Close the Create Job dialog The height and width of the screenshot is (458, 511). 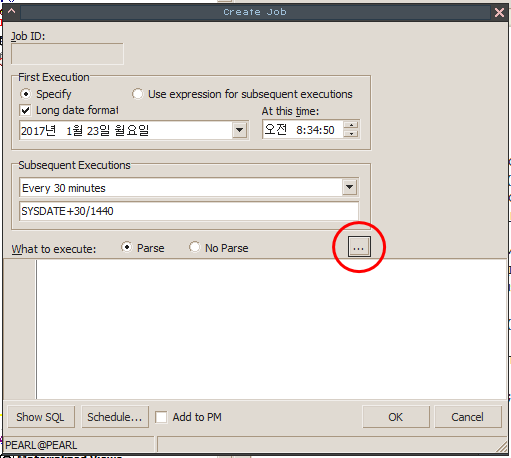[x=499, y=12]
